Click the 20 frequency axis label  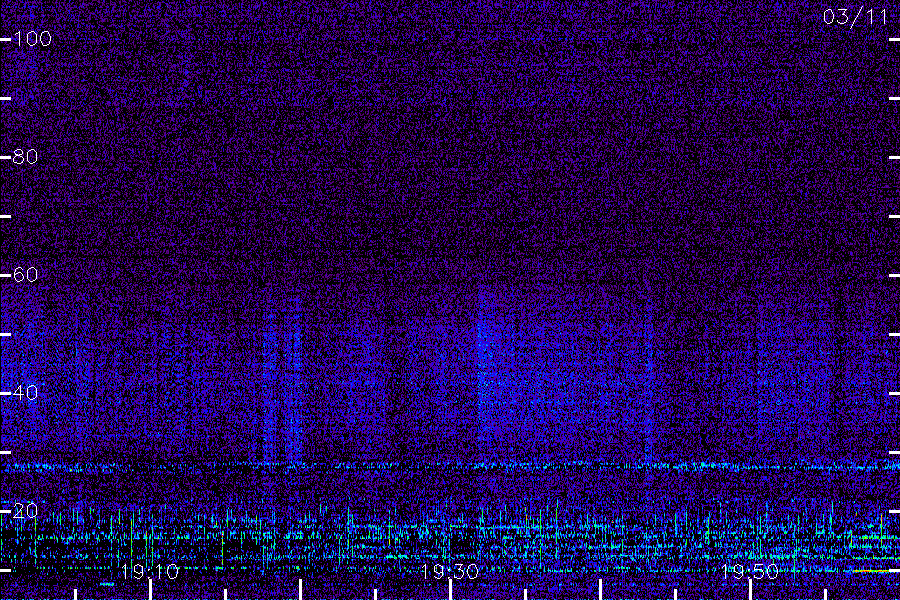25,510
